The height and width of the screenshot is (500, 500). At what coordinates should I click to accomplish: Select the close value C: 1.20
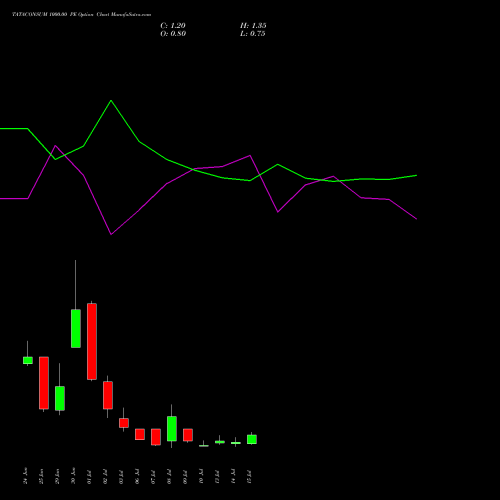(x=173, y=26)
